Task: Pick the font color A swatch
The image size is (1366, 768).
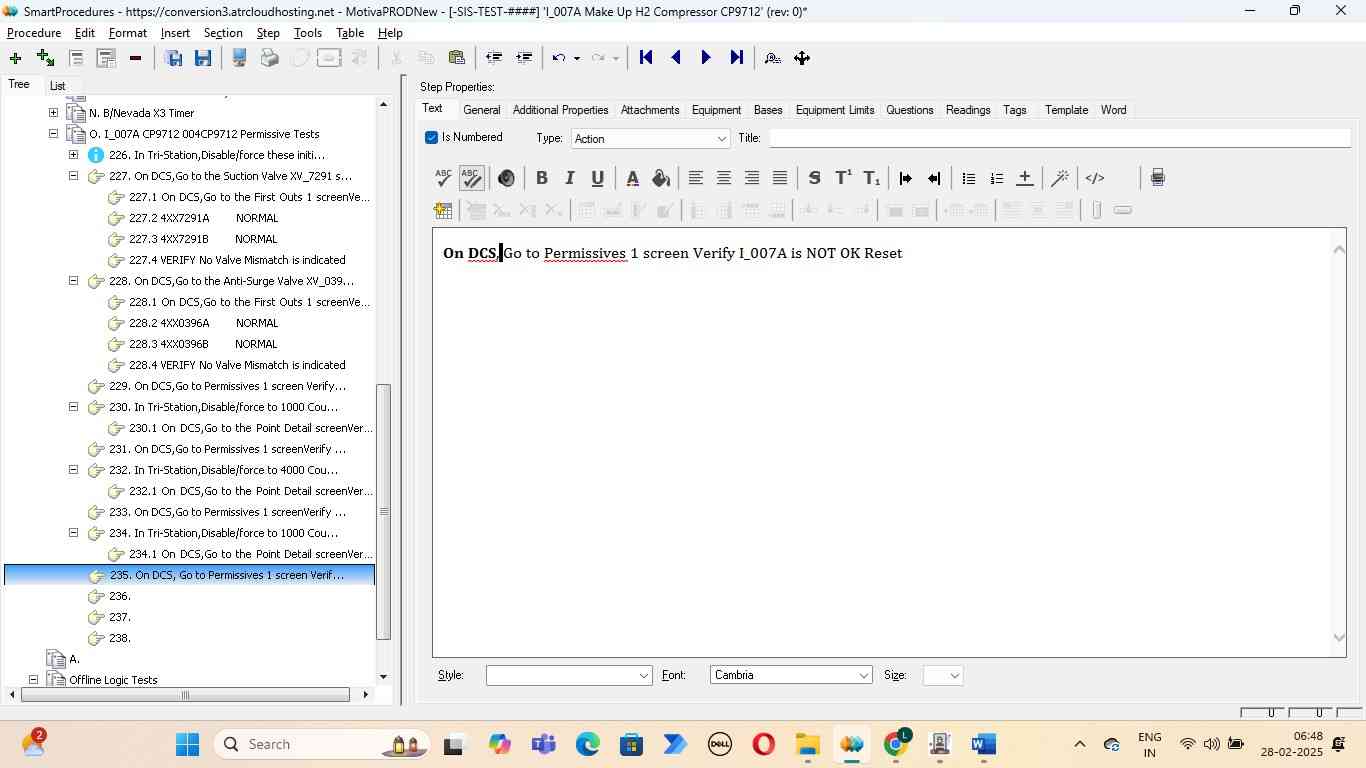Action: 632,178
